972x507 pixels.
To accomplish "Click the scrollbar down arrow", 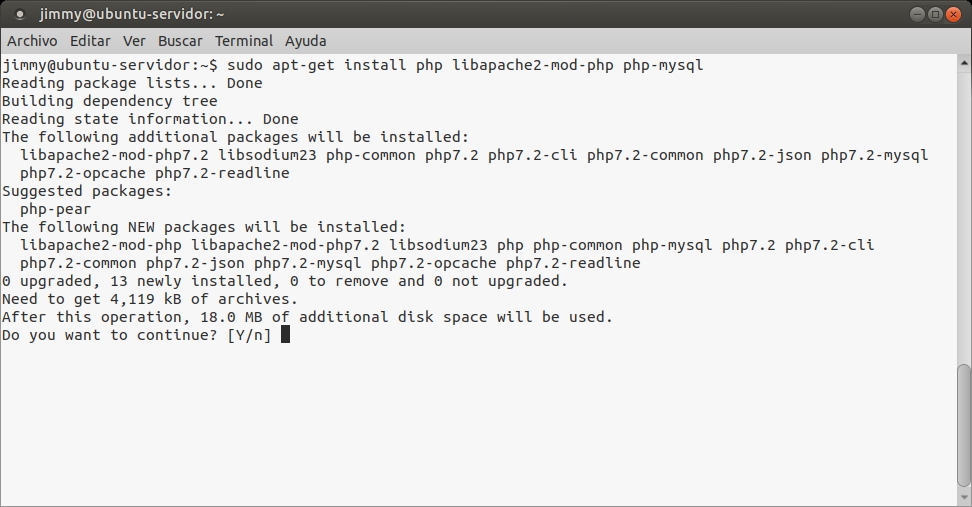I will 964,500.
